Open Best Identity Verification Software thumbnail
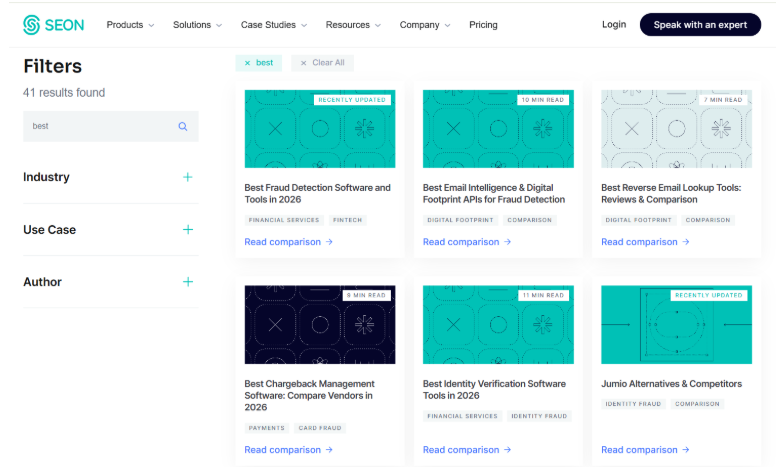The image size is (776, 467). click(x=498, y=325)
